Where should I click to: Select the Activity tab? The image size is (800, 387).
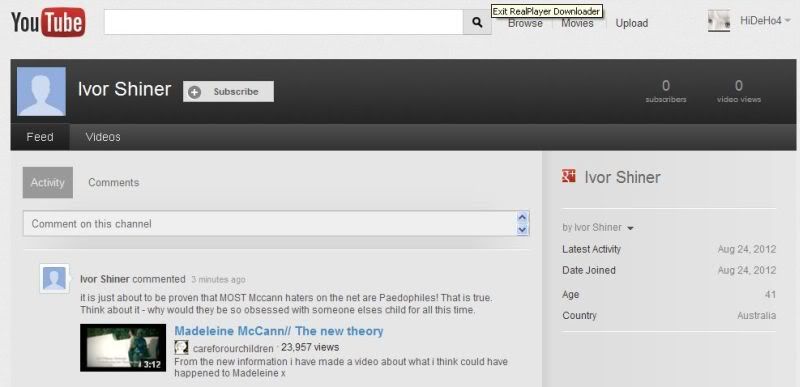(47, 183)
